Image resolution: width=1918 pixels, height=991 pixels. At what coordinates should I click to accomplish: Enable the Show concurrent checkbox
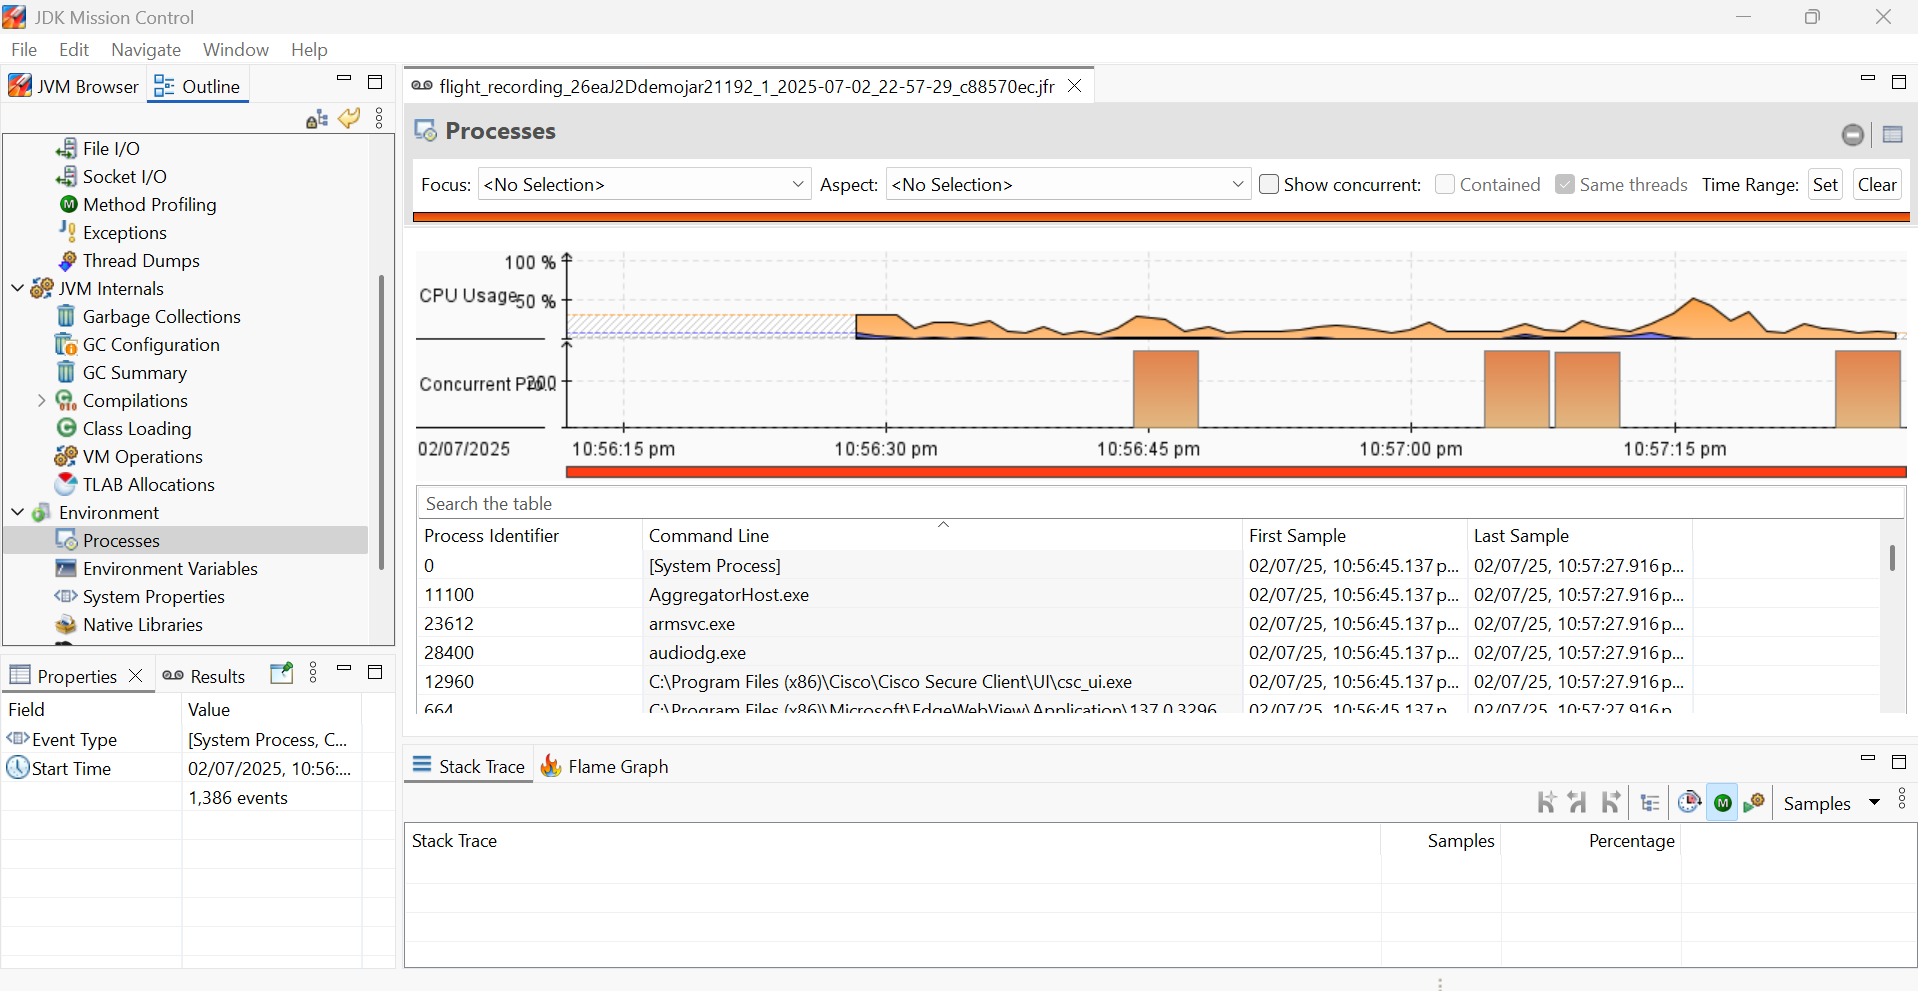pos(1269,185)
